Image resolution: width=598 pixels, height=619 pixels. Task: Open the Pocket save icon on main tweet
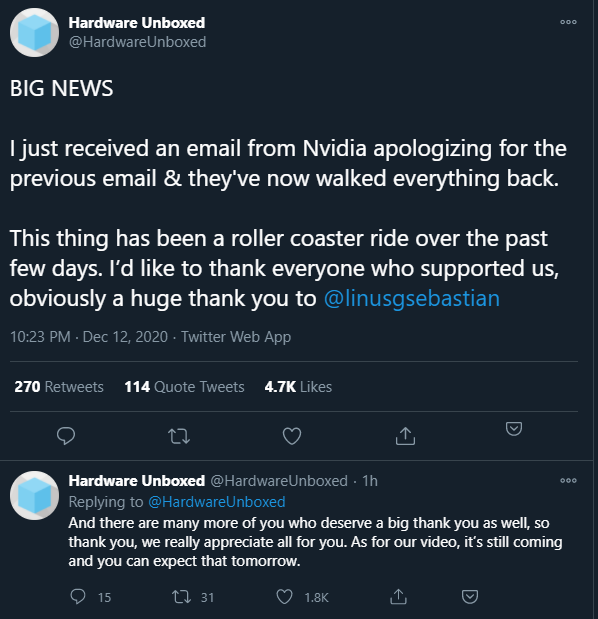click(514, 428)
